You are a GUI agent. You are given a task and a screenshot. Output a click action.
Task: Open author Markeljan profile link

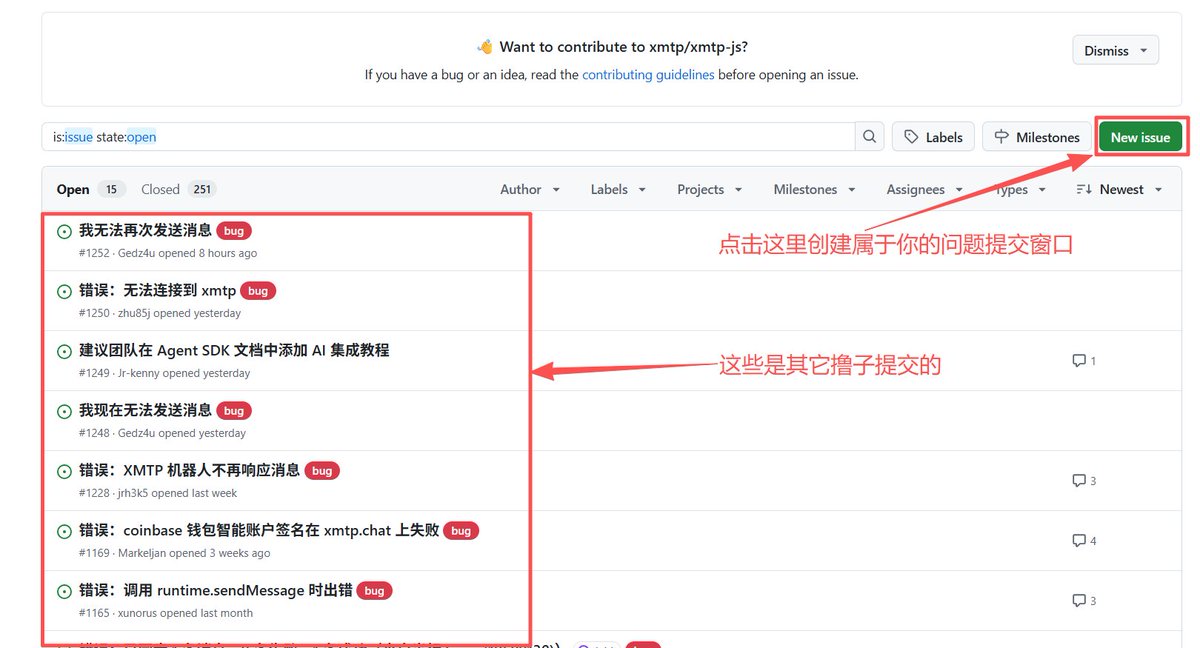click(141, 553)
